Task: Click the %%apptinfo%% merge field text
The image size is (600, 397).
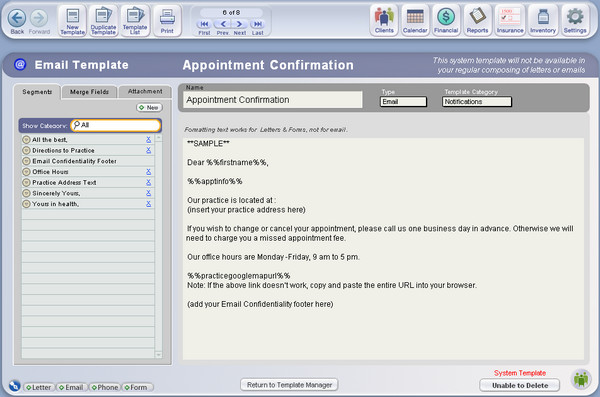Action: [x=215, y=181]
